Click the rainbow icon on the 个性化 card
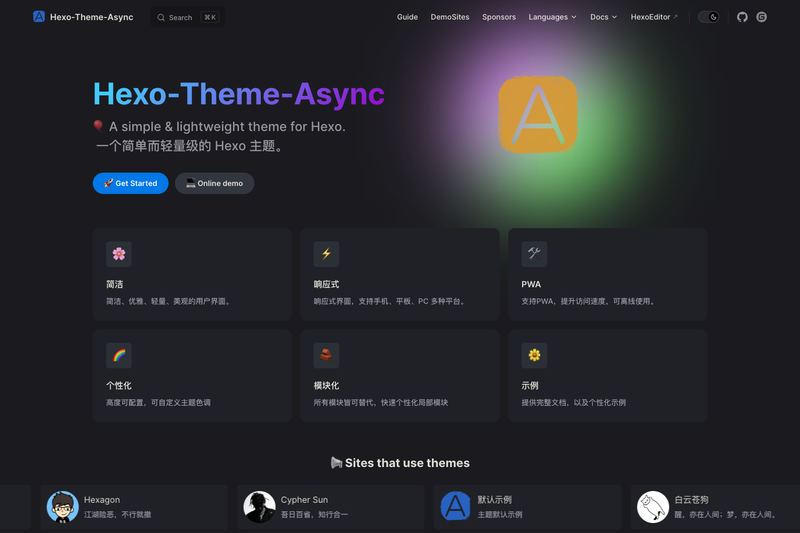Image resolution: width=800 pixels, height=533 pixels. pos(119,356)
